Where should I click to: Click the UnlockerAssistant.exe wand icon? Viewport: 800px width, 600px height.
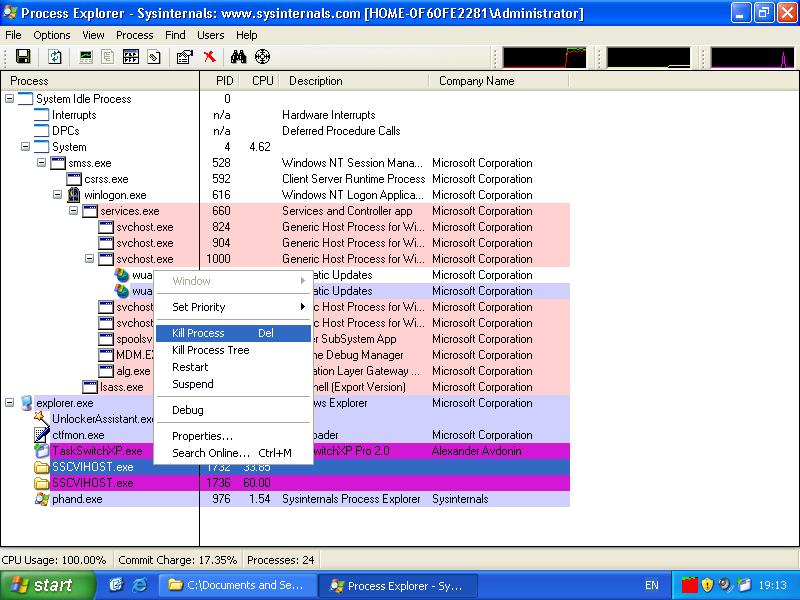[41, 418]
